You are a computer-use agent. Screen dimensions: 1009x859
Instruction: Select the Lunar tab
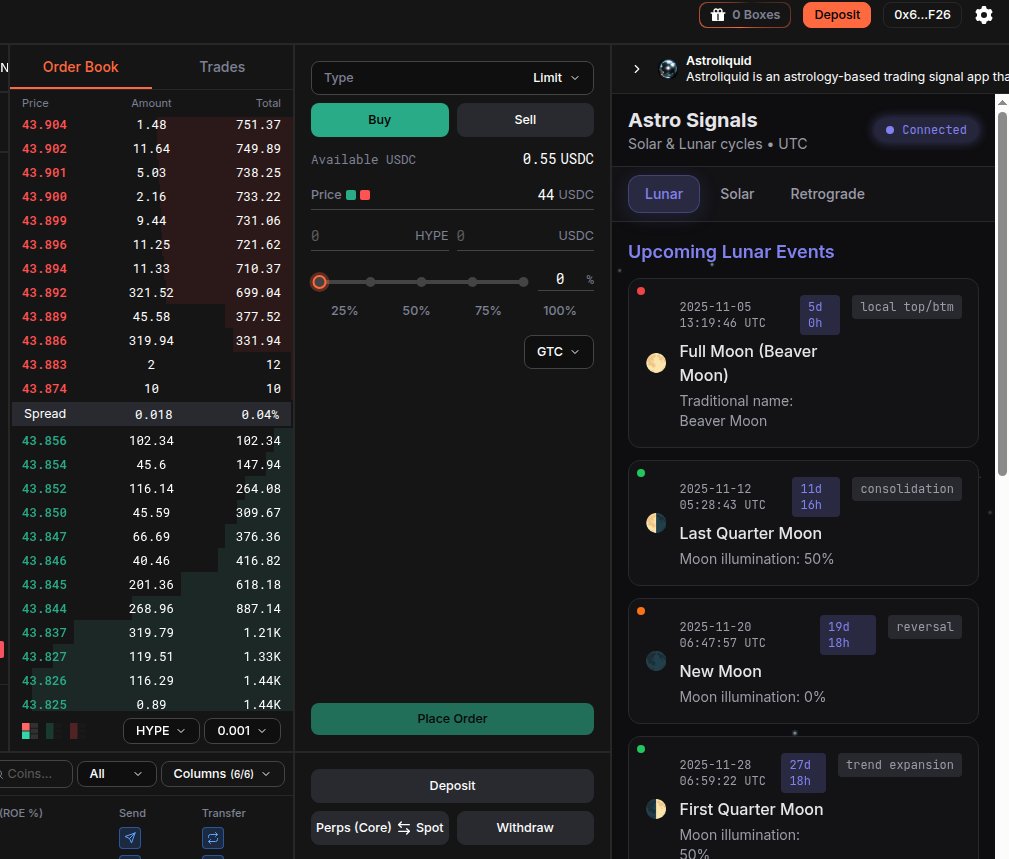(663, 194)
